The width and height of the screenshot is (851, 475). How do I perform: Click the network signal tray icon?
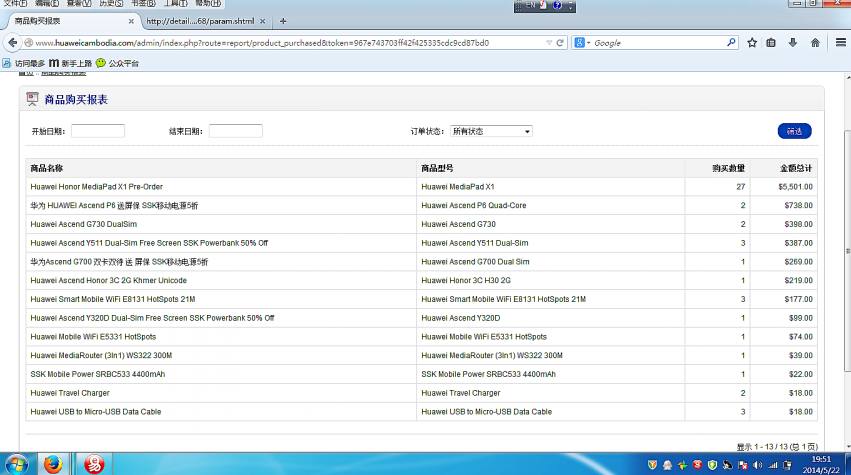coord(773,465)
